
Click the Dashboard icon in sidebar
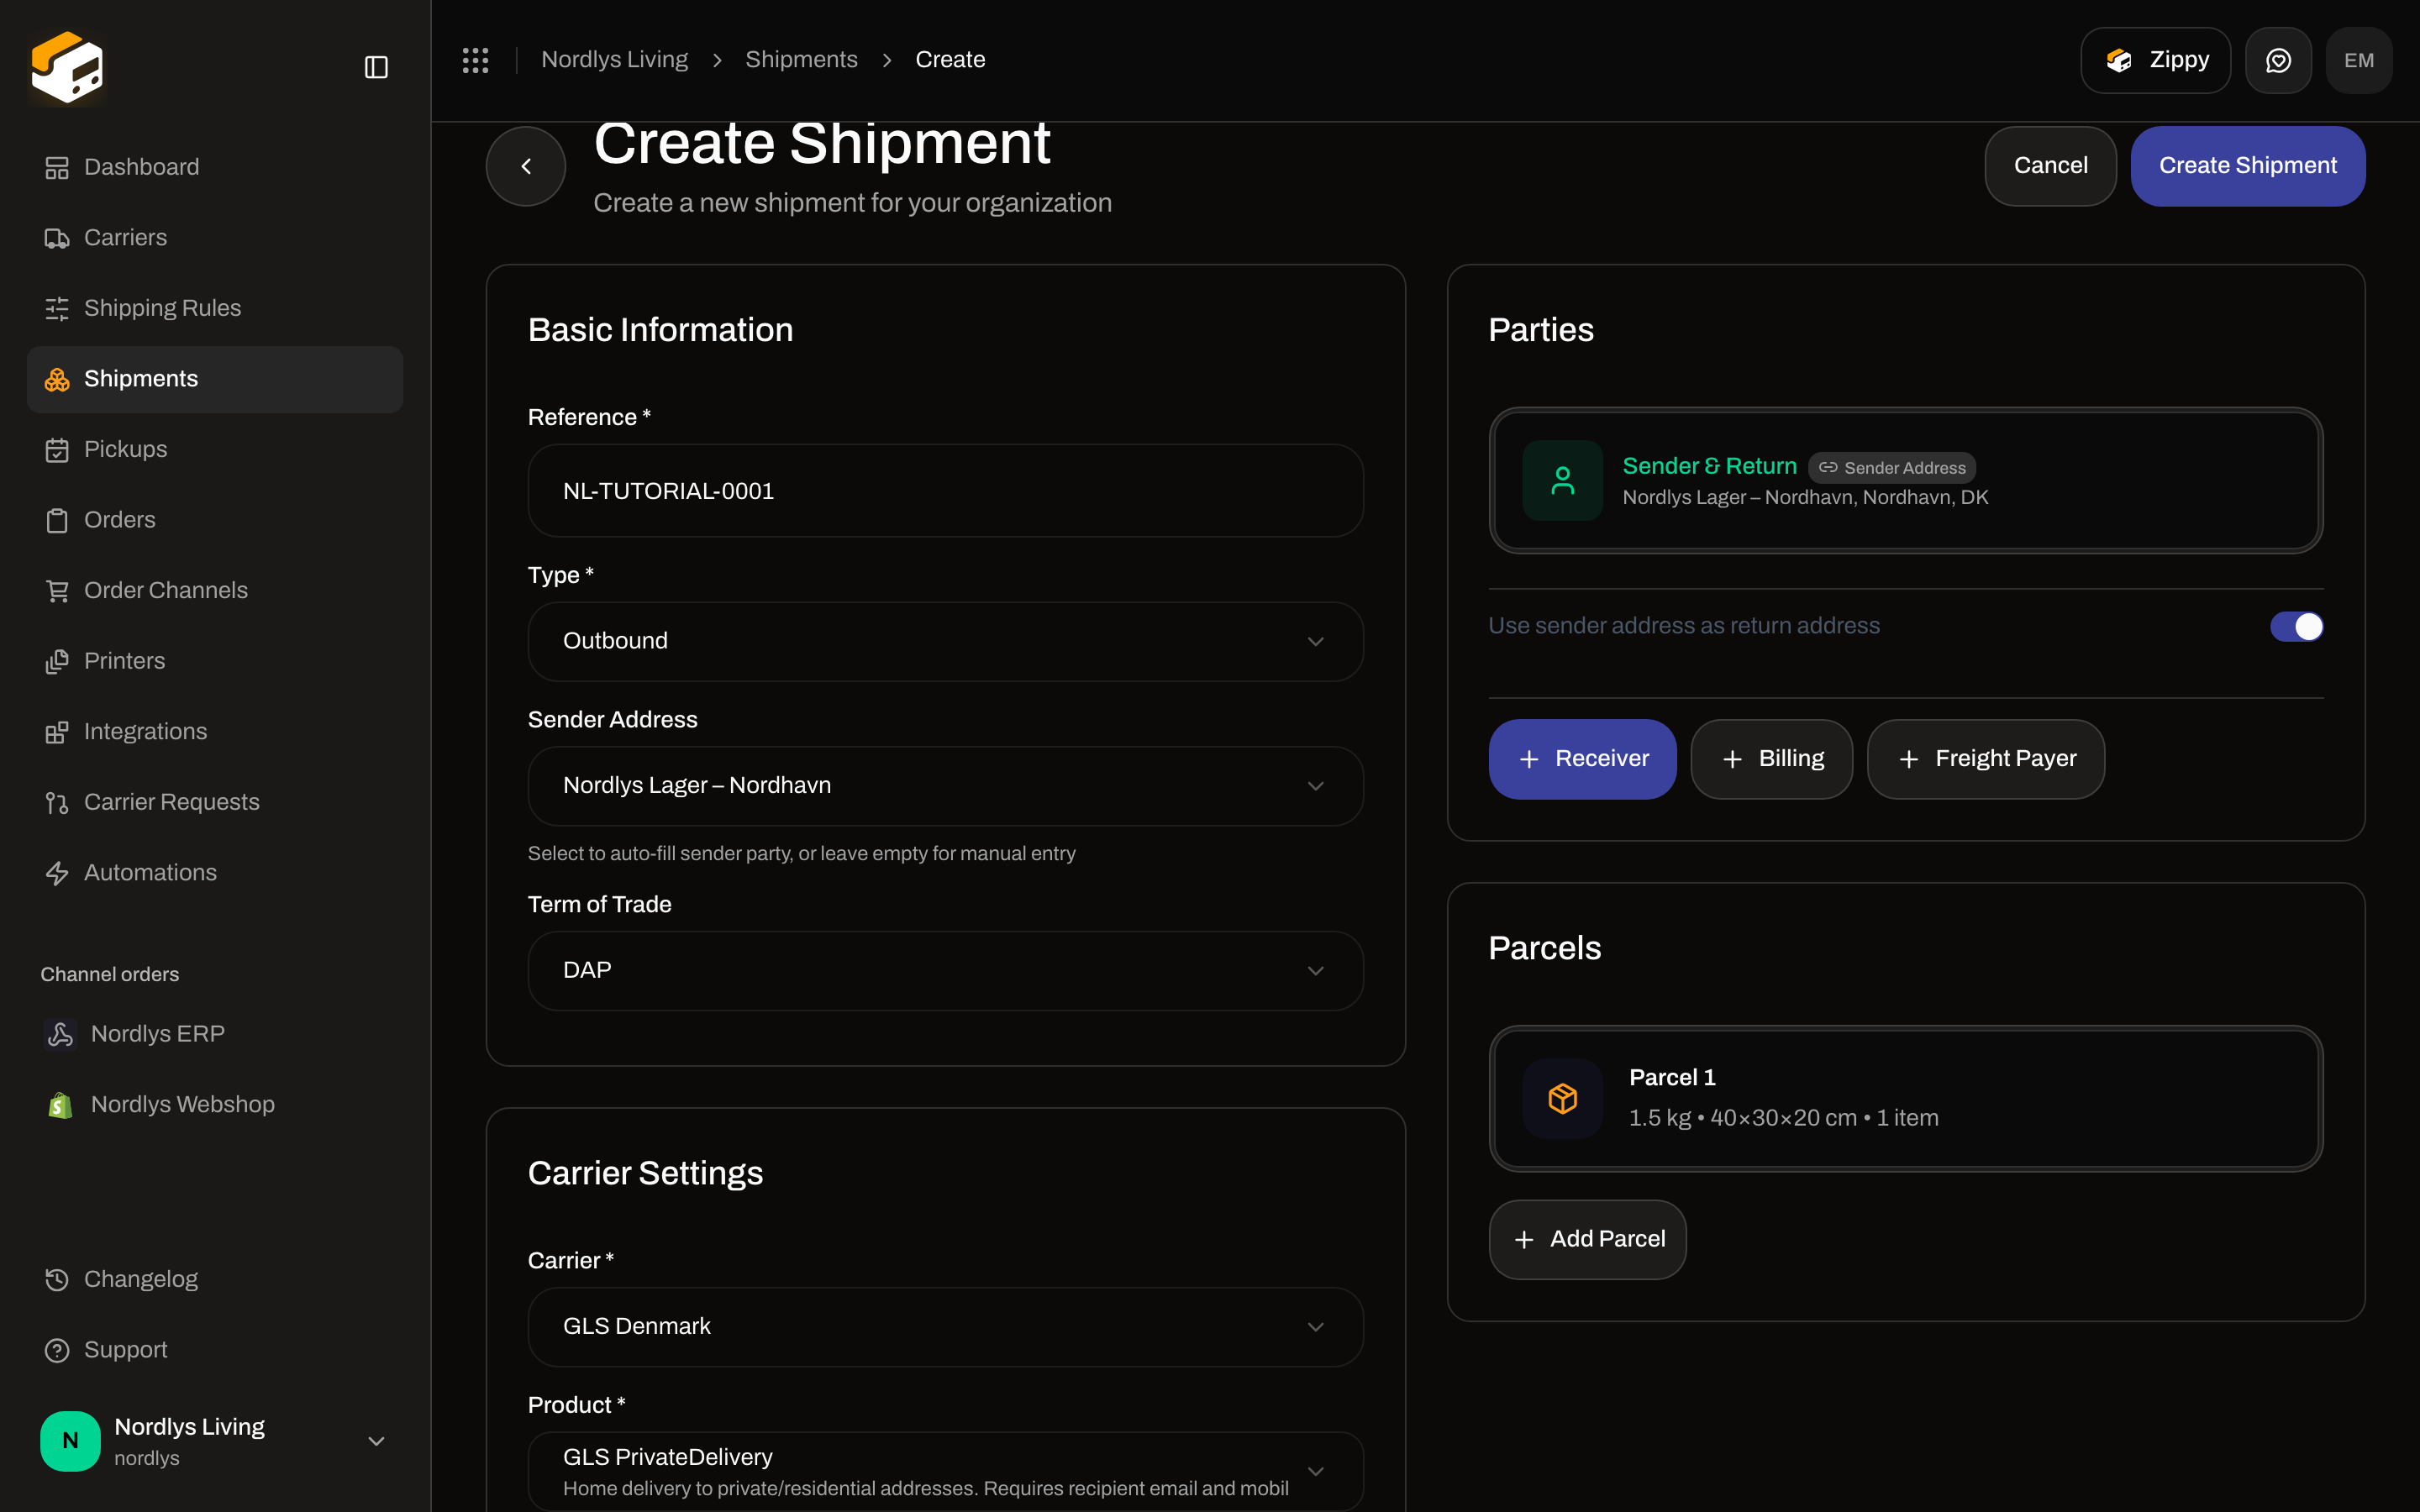tap(57, 168)
